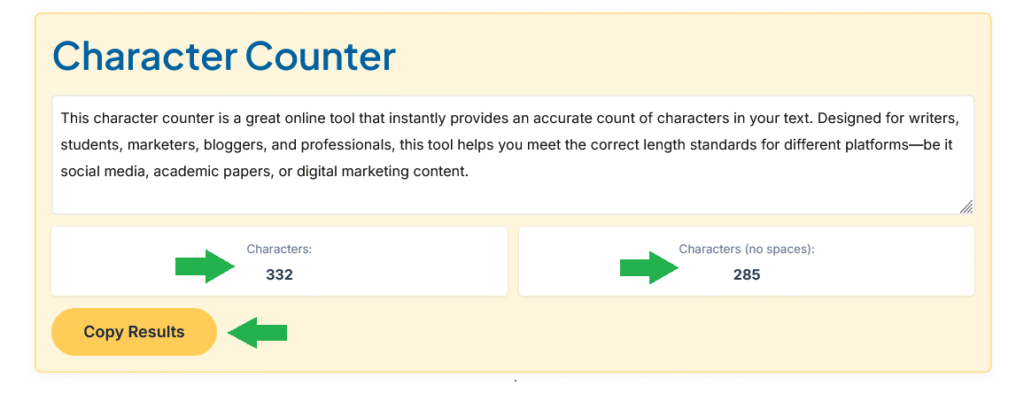The width and height of the screenshot is (1024, 393).
Task: Click the word "This" starting the text
Action: 75,120
